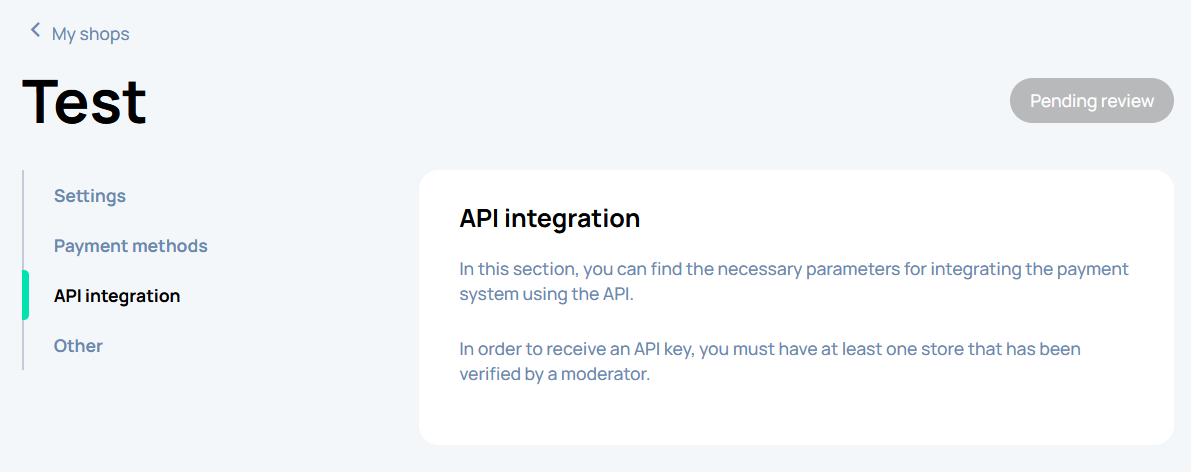
Task: Click the green active indicator beside API integration
Action: [x=25, y=296]
